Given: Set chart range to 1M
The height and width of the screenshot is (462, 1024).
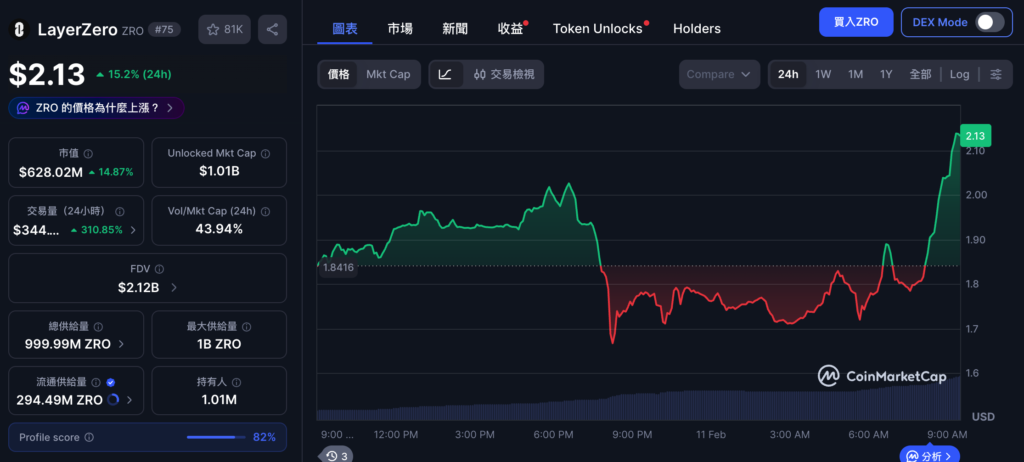Looking at the screenshot, I should pos(856,74).
